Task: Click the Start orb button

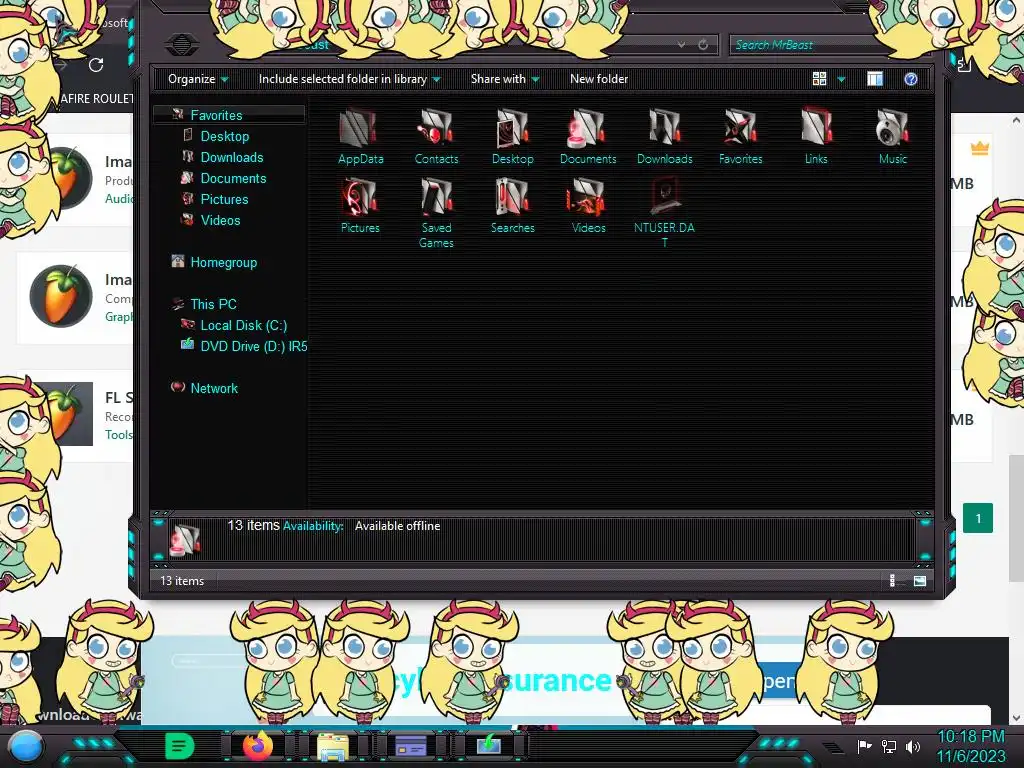Action: point(25,746)
